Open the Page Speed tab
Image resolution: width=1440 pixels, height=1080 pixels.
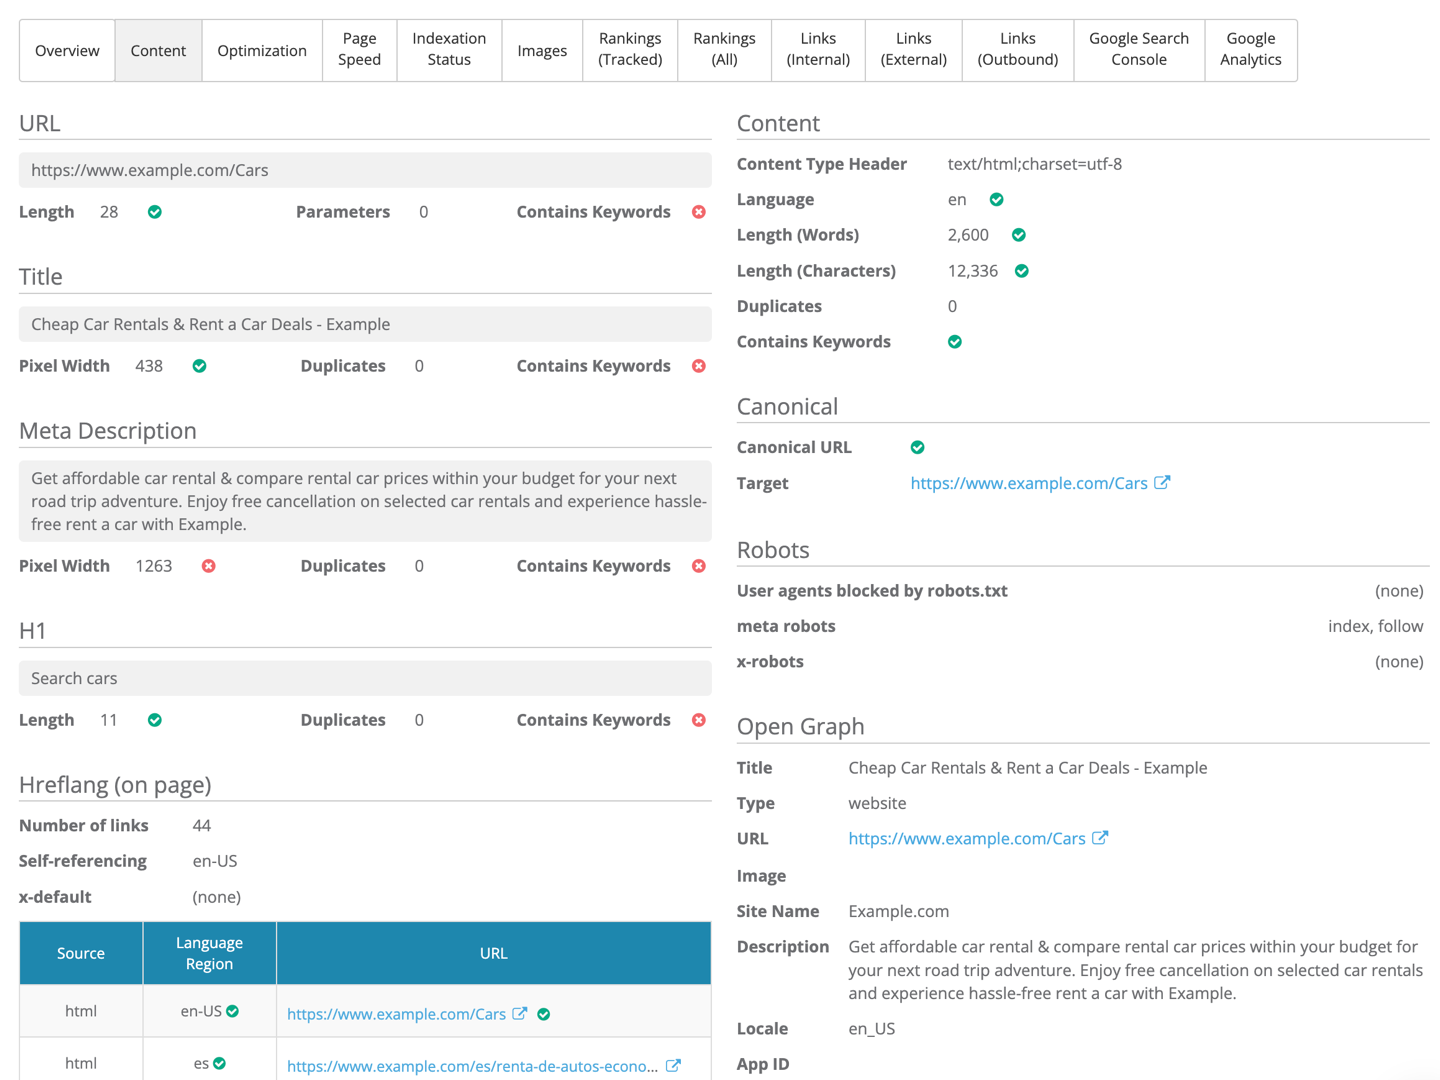[x=359, y=50]
